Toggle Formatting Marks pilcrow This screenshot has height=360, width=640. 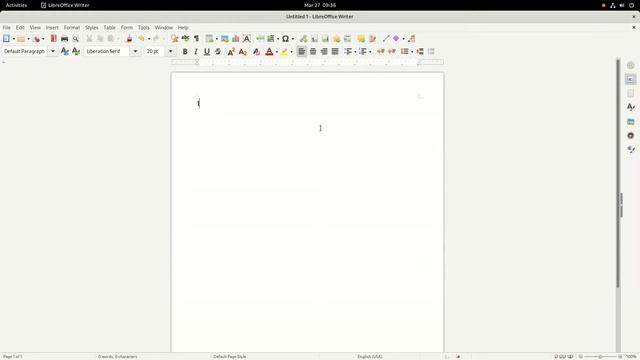(x=196, y=39)
